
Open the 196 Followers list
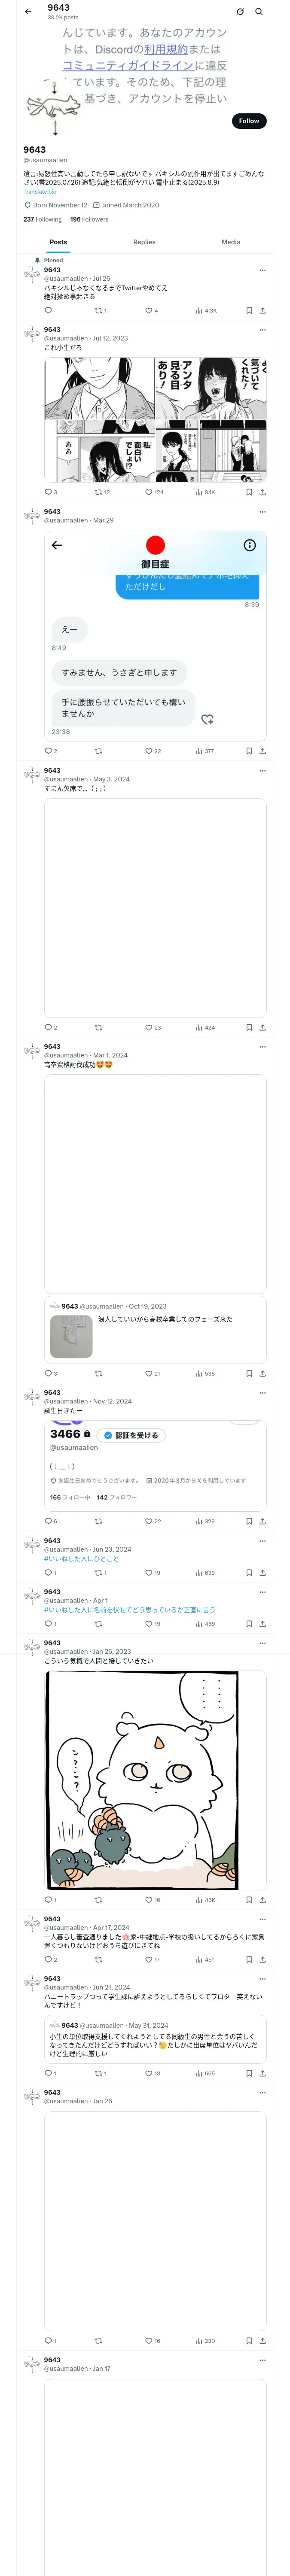coord(89,219)
